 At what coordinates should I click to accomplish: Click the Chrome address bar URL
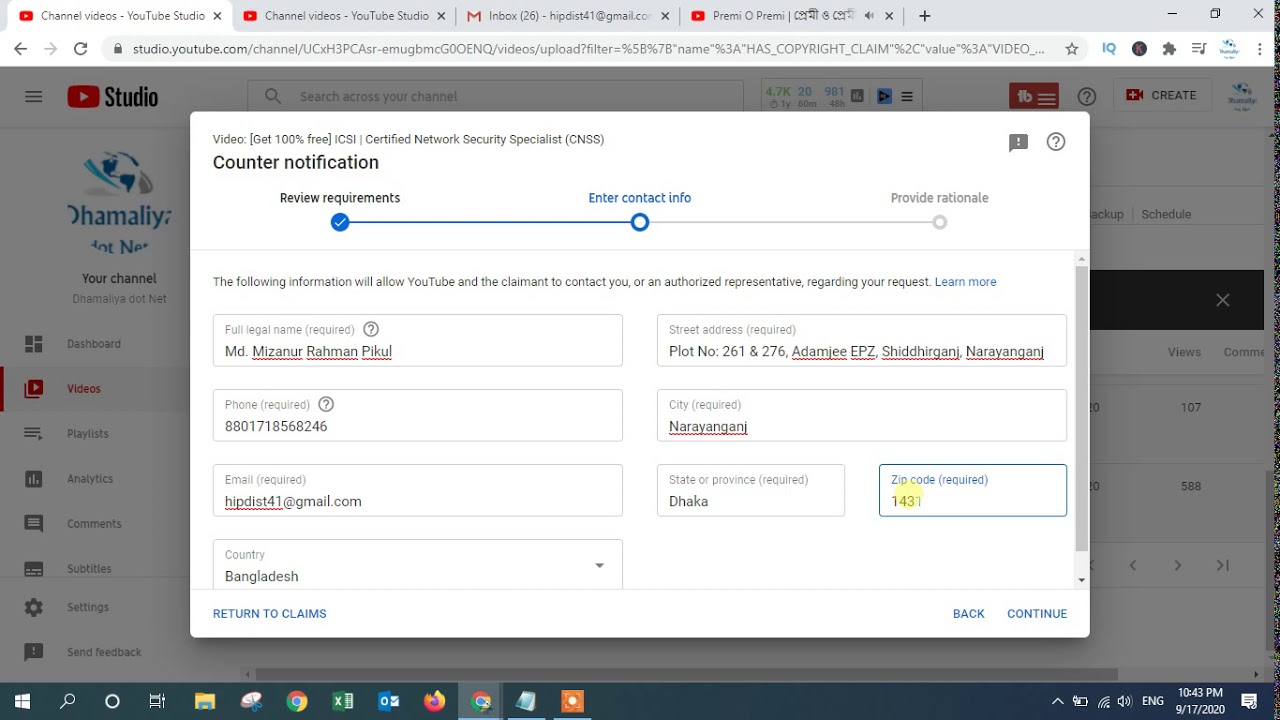588,48
